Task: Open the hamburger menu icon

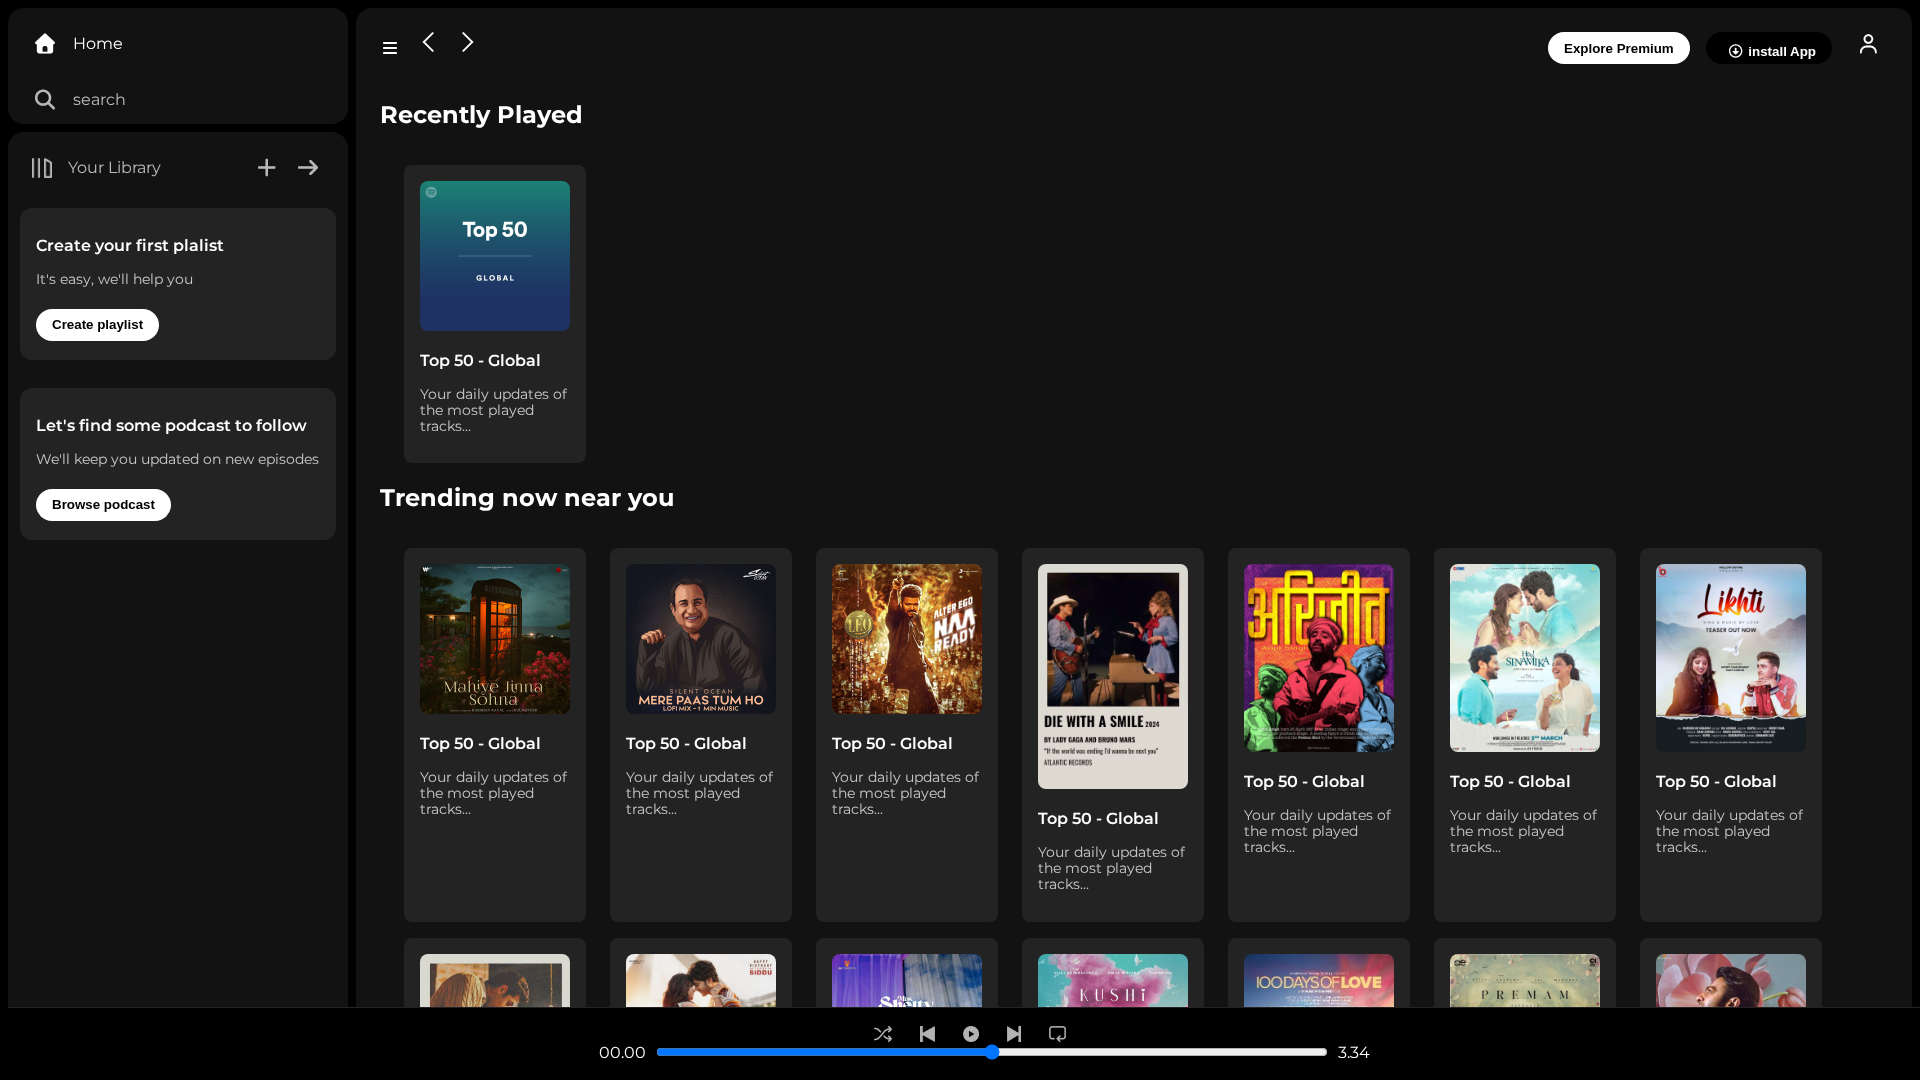Action: 390,48
